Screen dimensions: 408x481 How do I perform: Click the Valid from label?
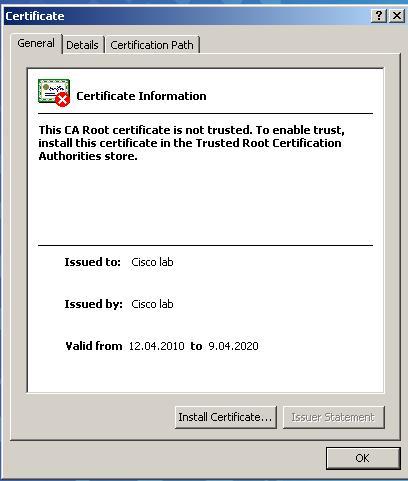point(94,346)
